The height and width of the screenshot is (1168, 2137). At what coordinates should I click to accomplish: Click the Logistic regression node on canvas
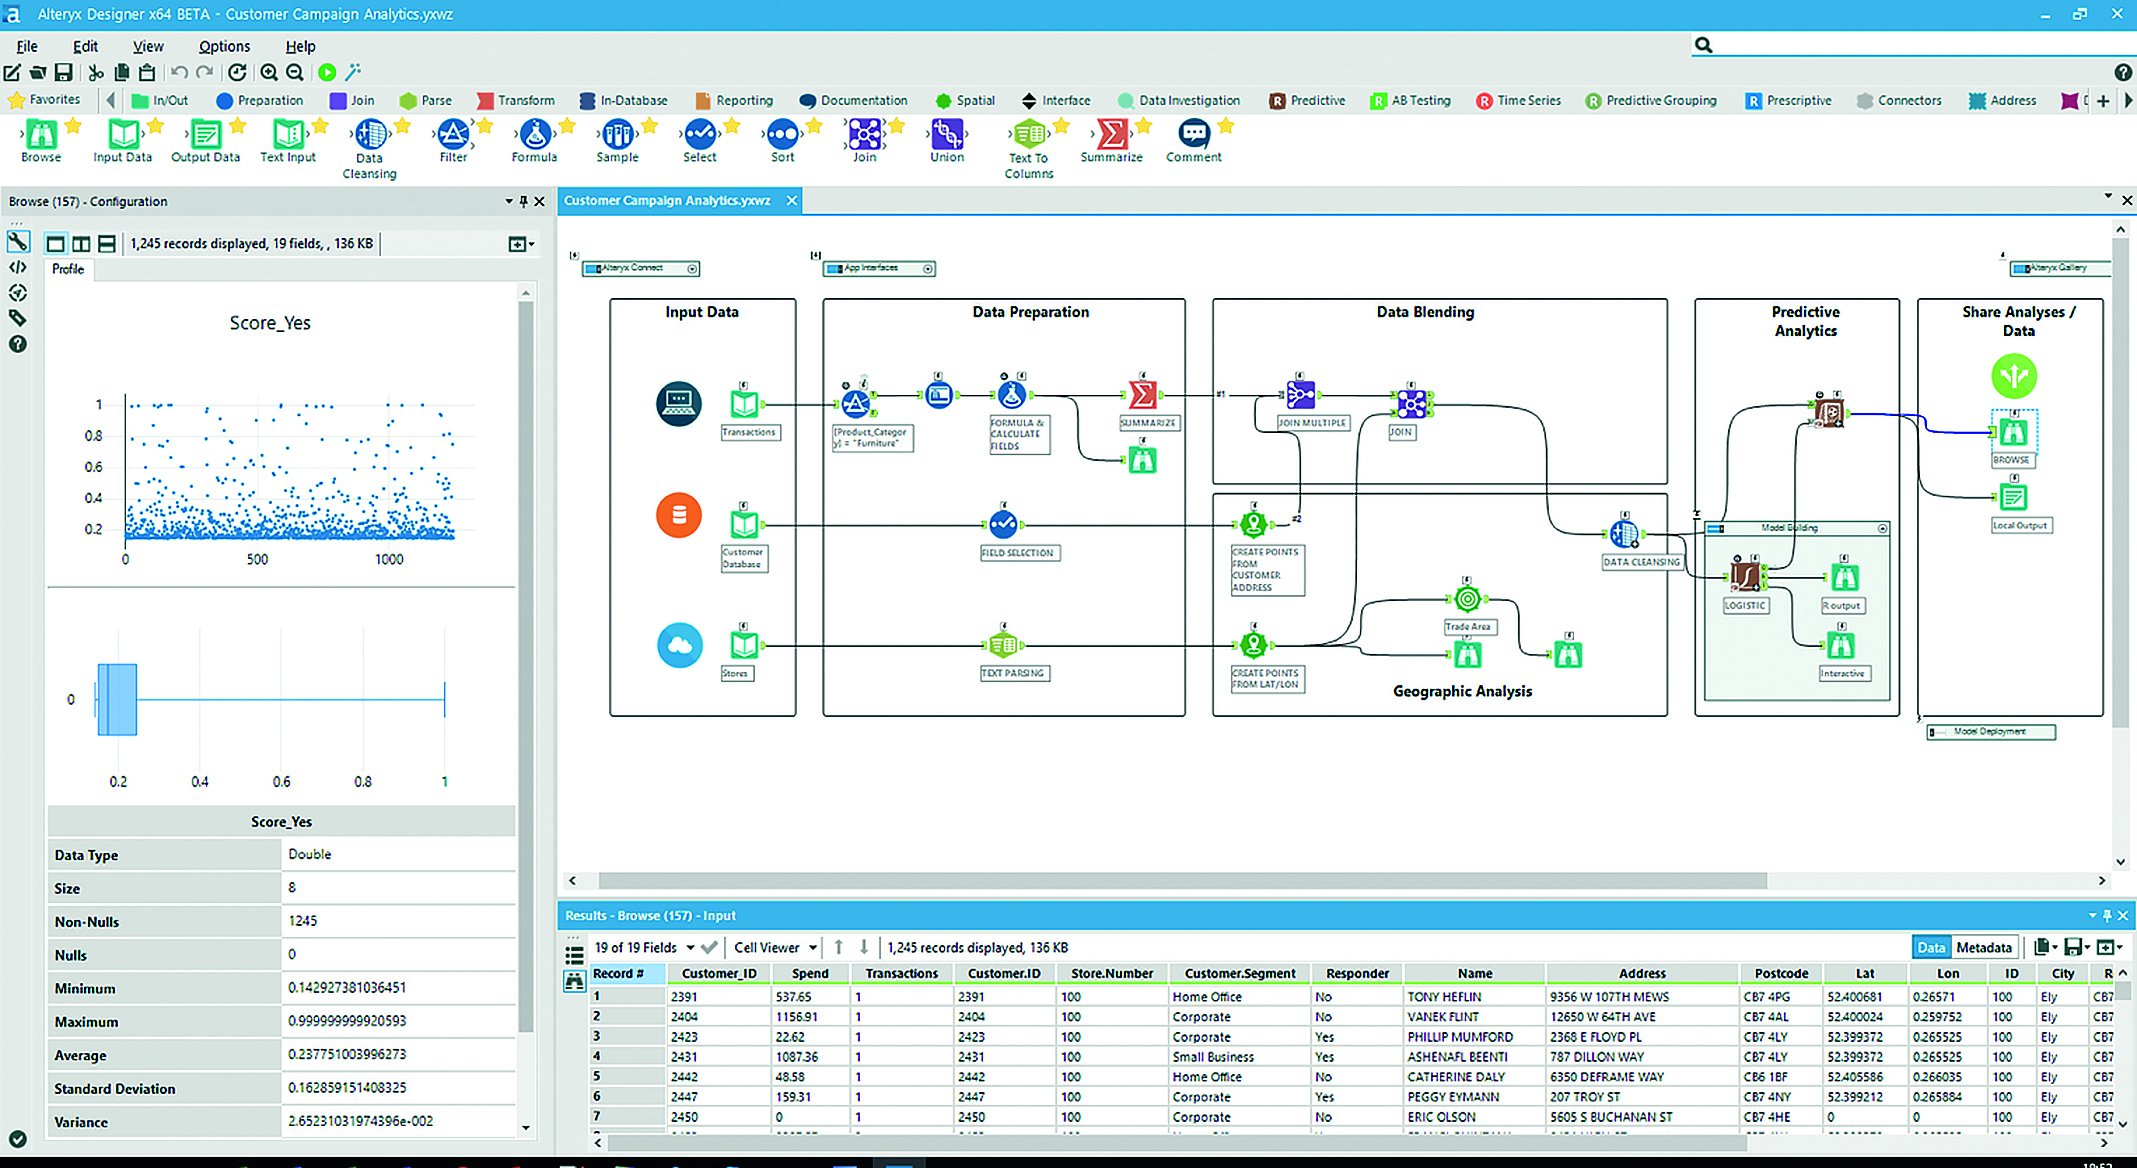point(1745,577)
